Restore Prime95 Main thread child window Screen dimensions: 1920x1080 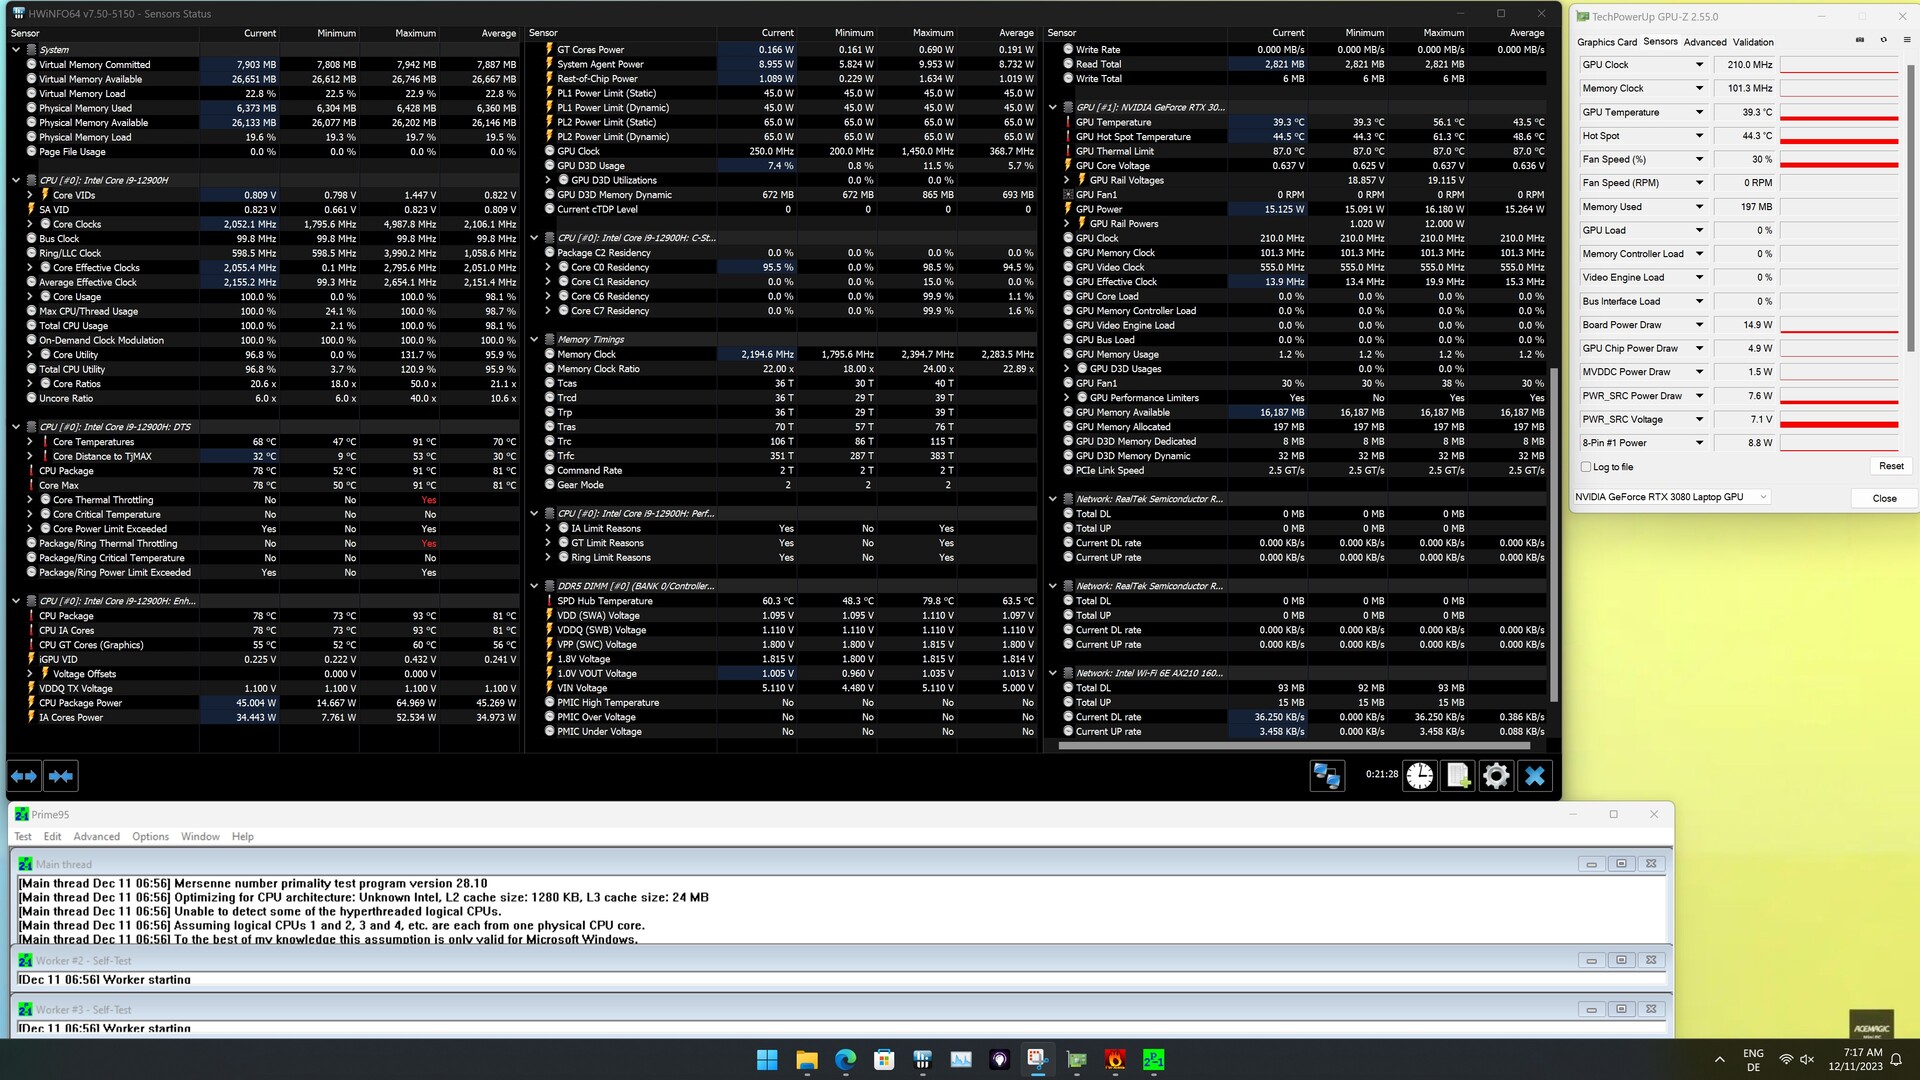click(1621, 864)
